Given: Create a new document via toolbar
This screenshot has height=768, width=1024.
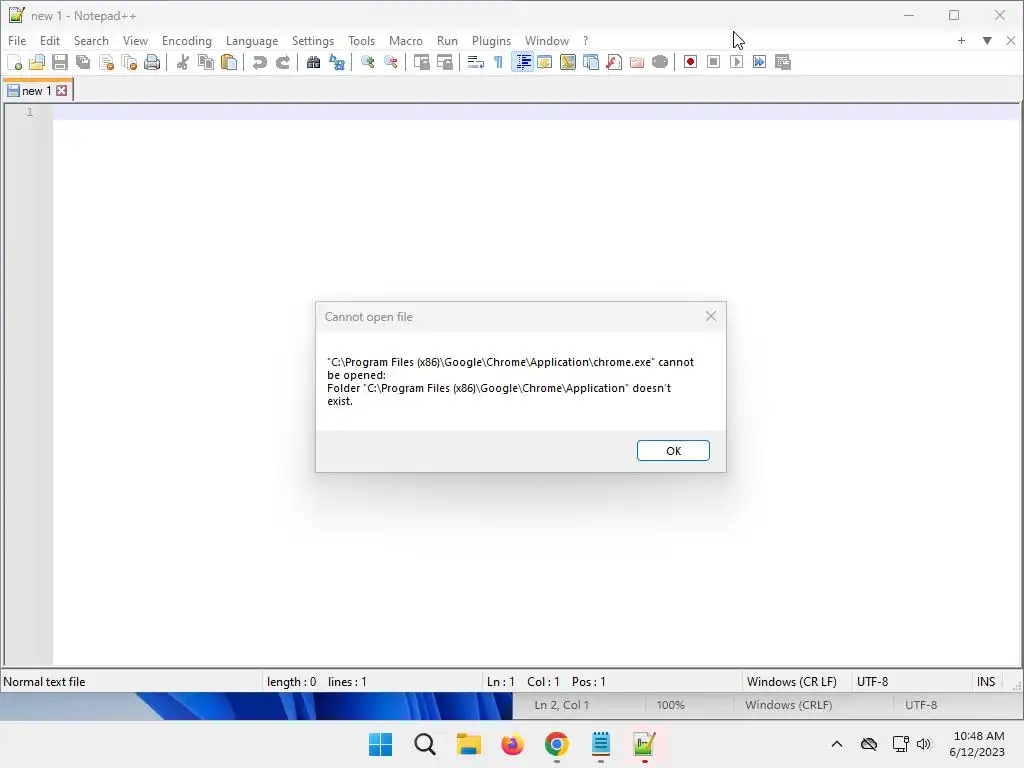Looking at the screenshot, I should pos(14,62).
